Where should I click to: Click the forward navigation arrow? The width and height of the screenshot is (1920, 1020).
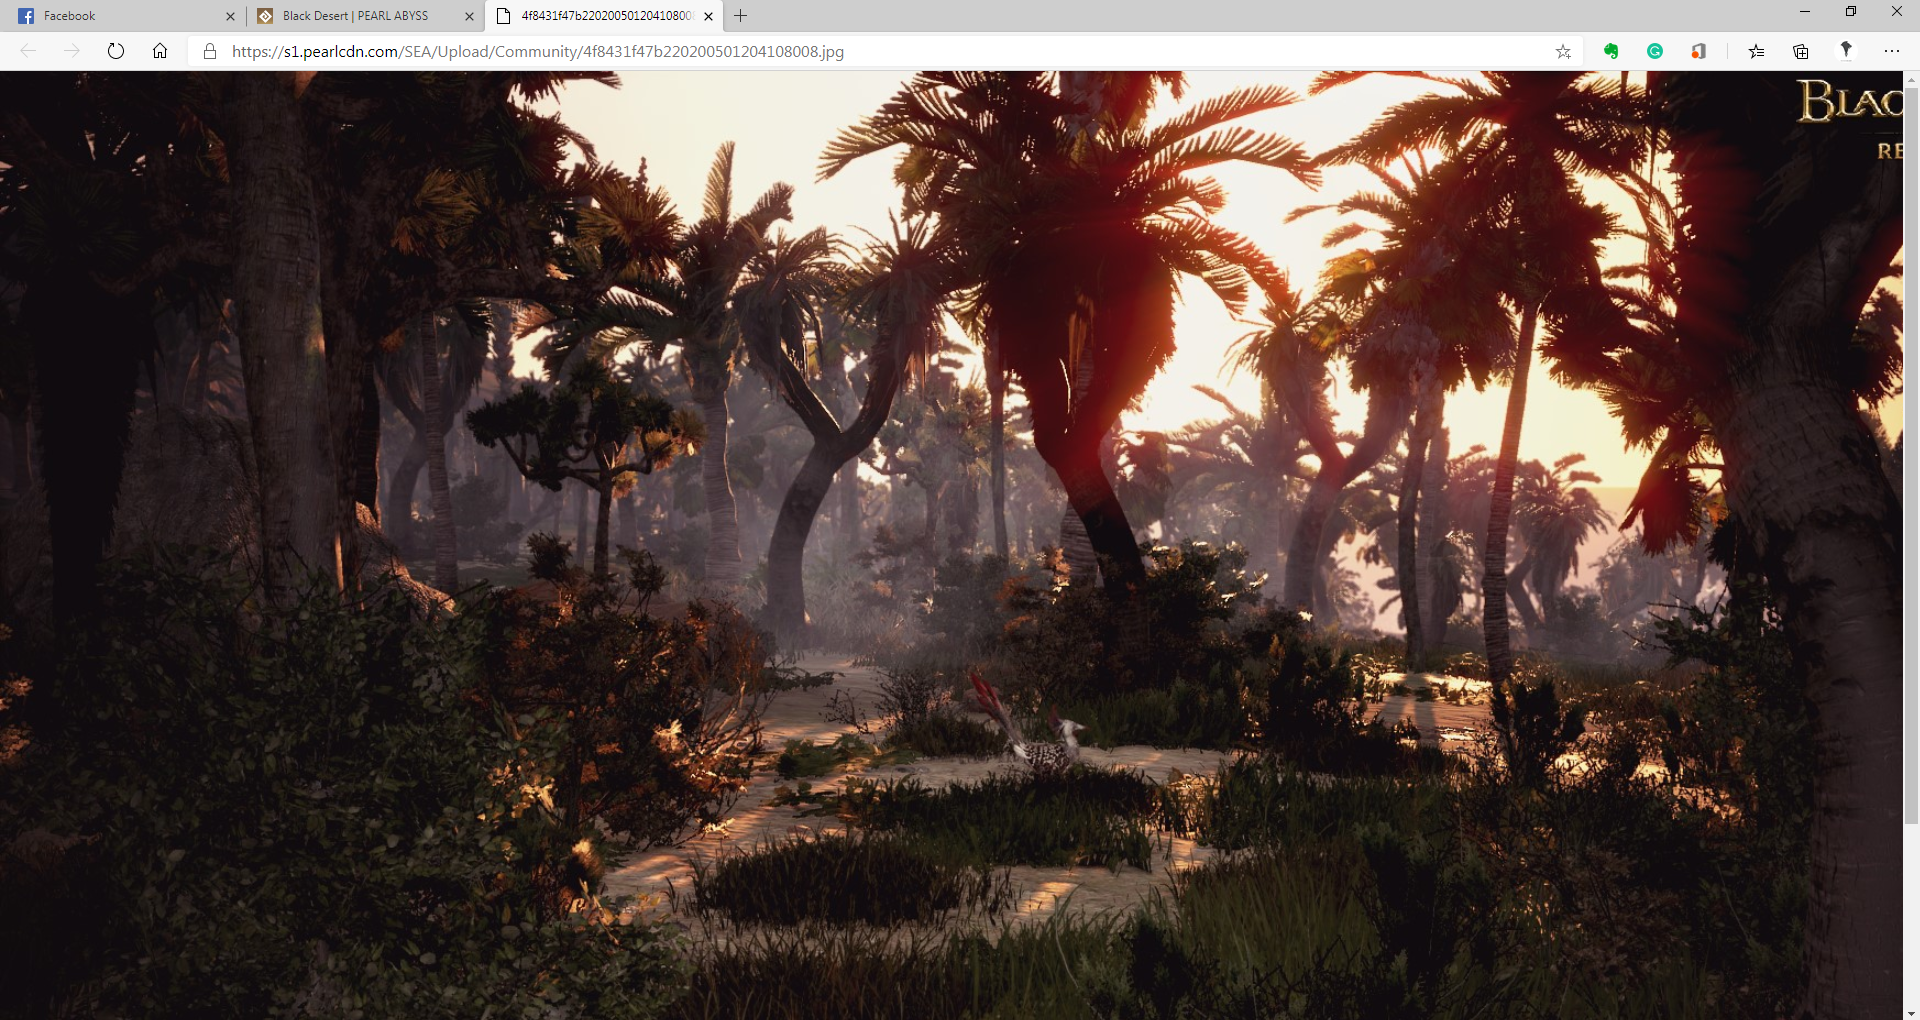[71, 51]
